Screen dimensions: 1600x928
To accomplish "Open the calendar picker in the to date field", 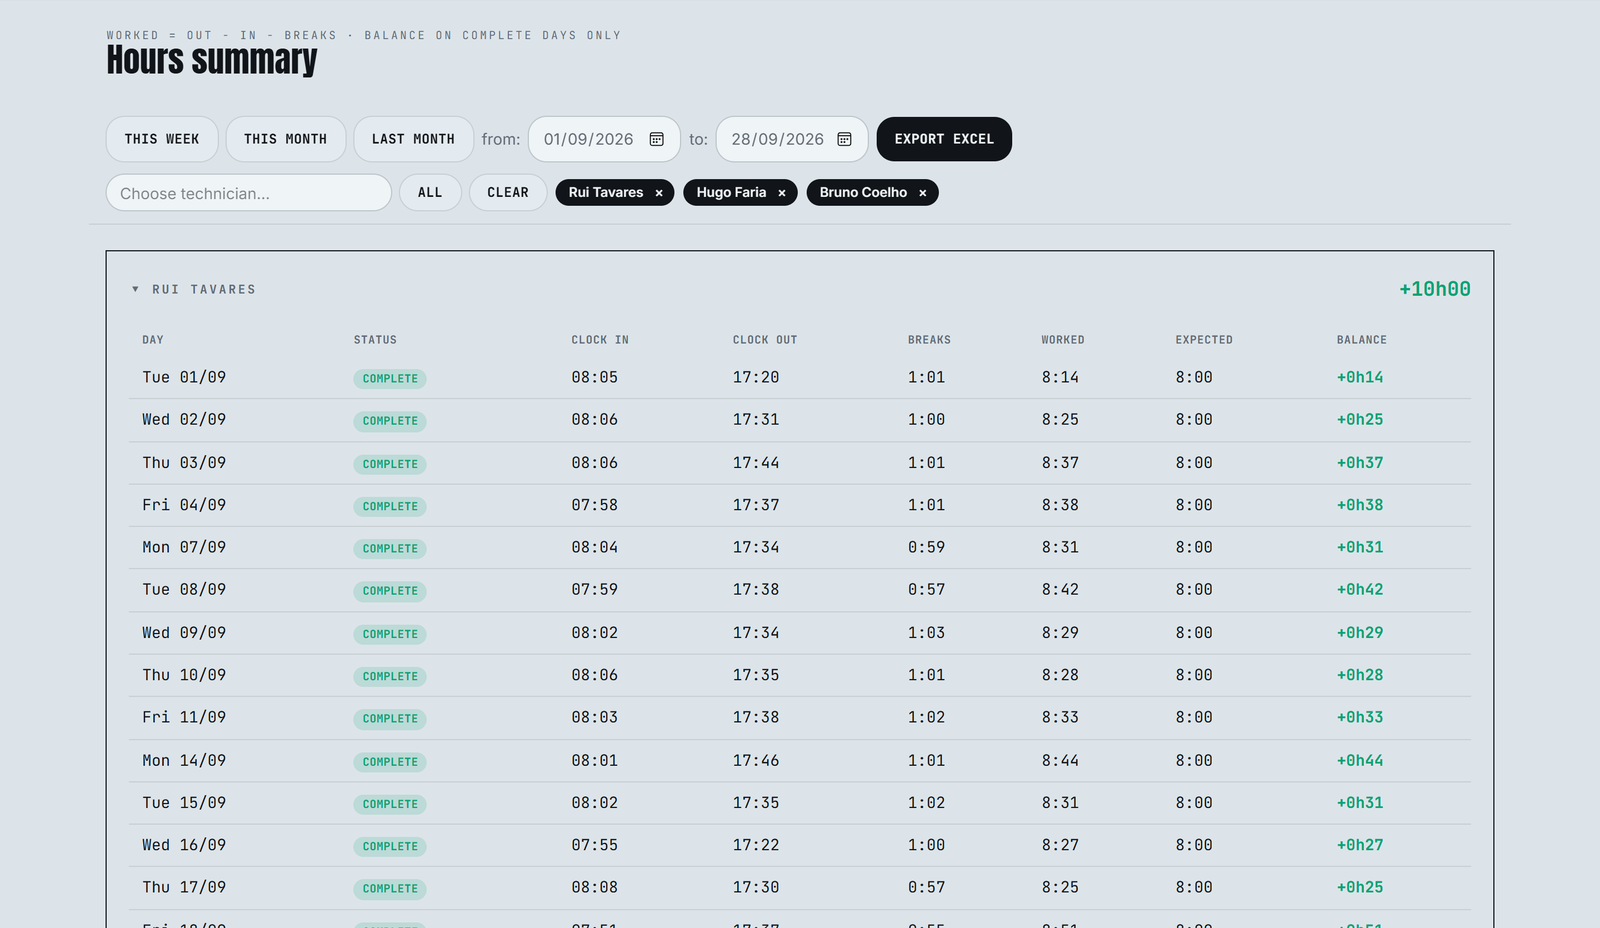I will pos(844,139).
